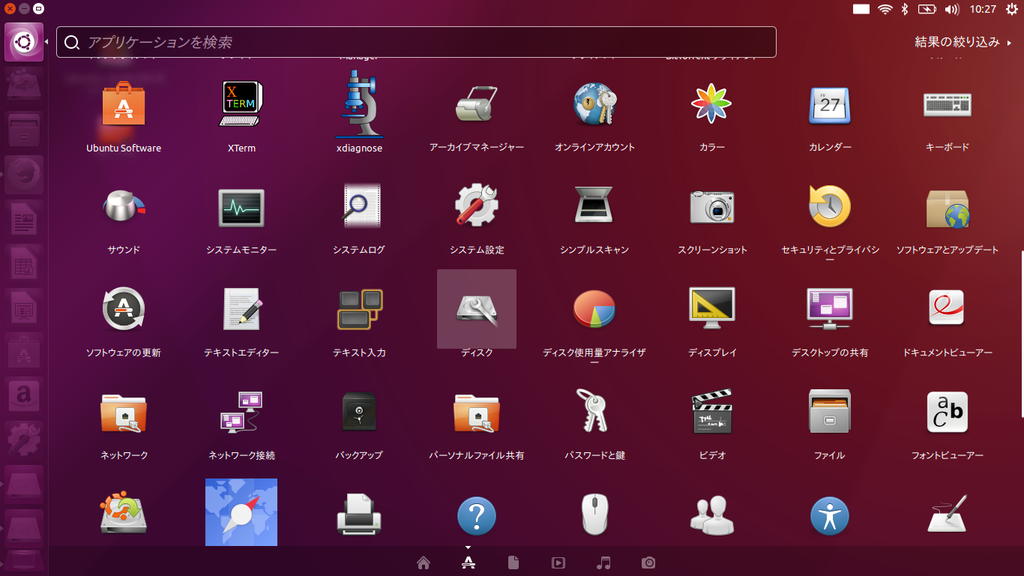
Task: Open the keyboard input indicator
Action: tap(861, 9)
